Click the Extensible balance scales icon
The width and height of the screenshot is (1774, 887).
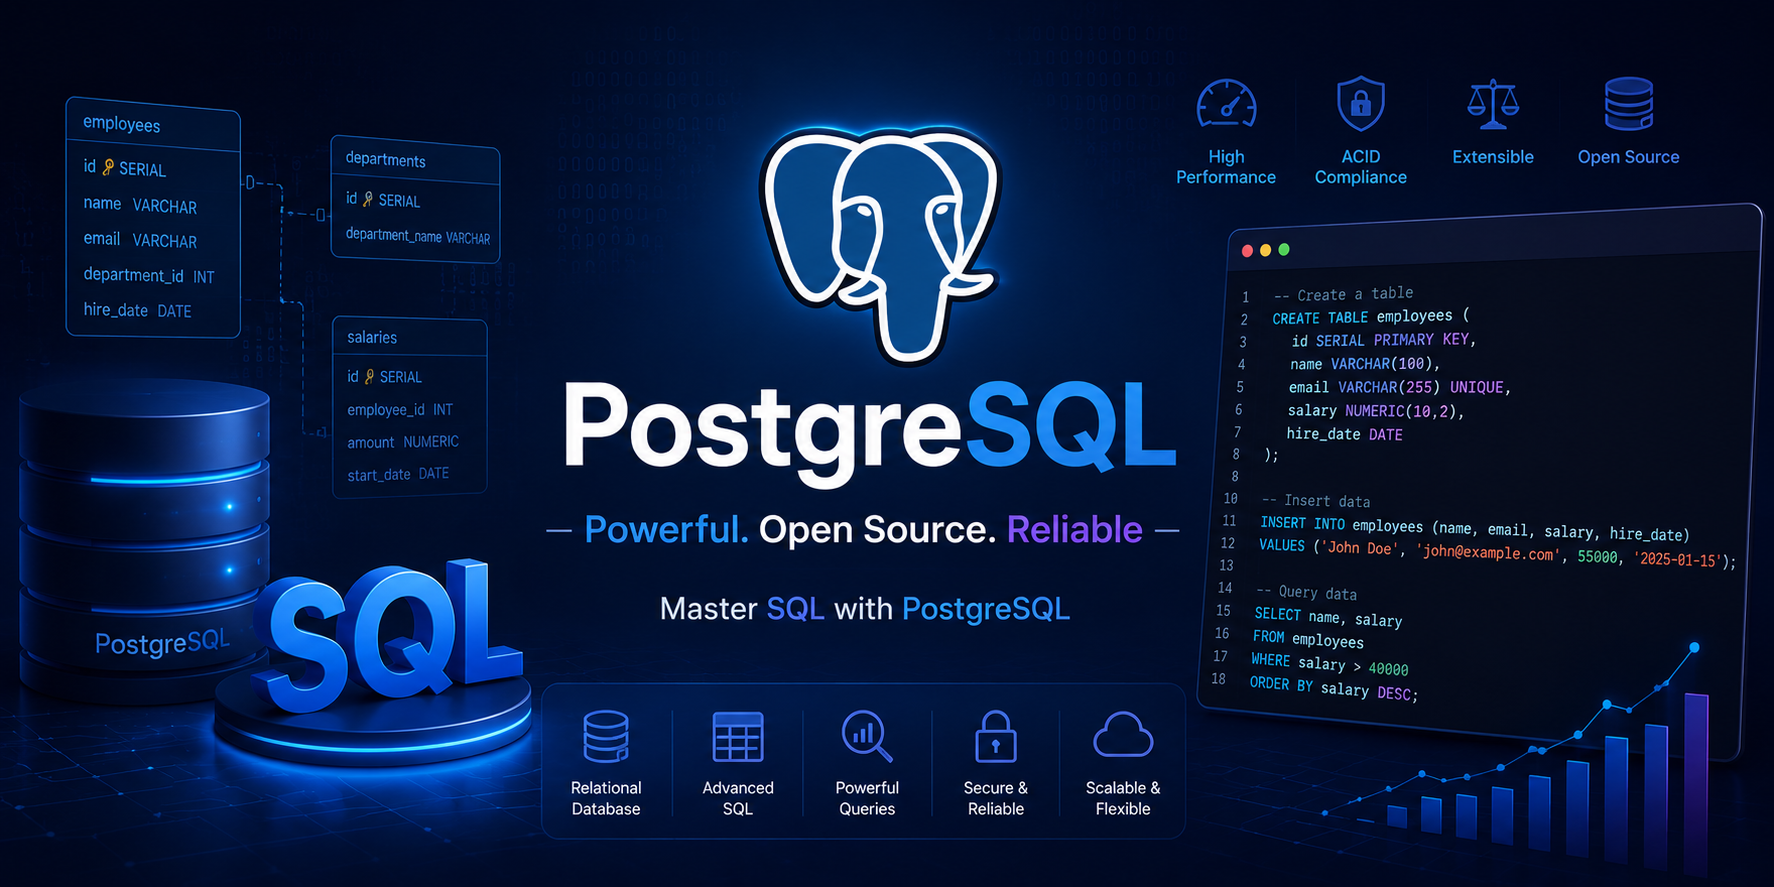[1493, 104]
